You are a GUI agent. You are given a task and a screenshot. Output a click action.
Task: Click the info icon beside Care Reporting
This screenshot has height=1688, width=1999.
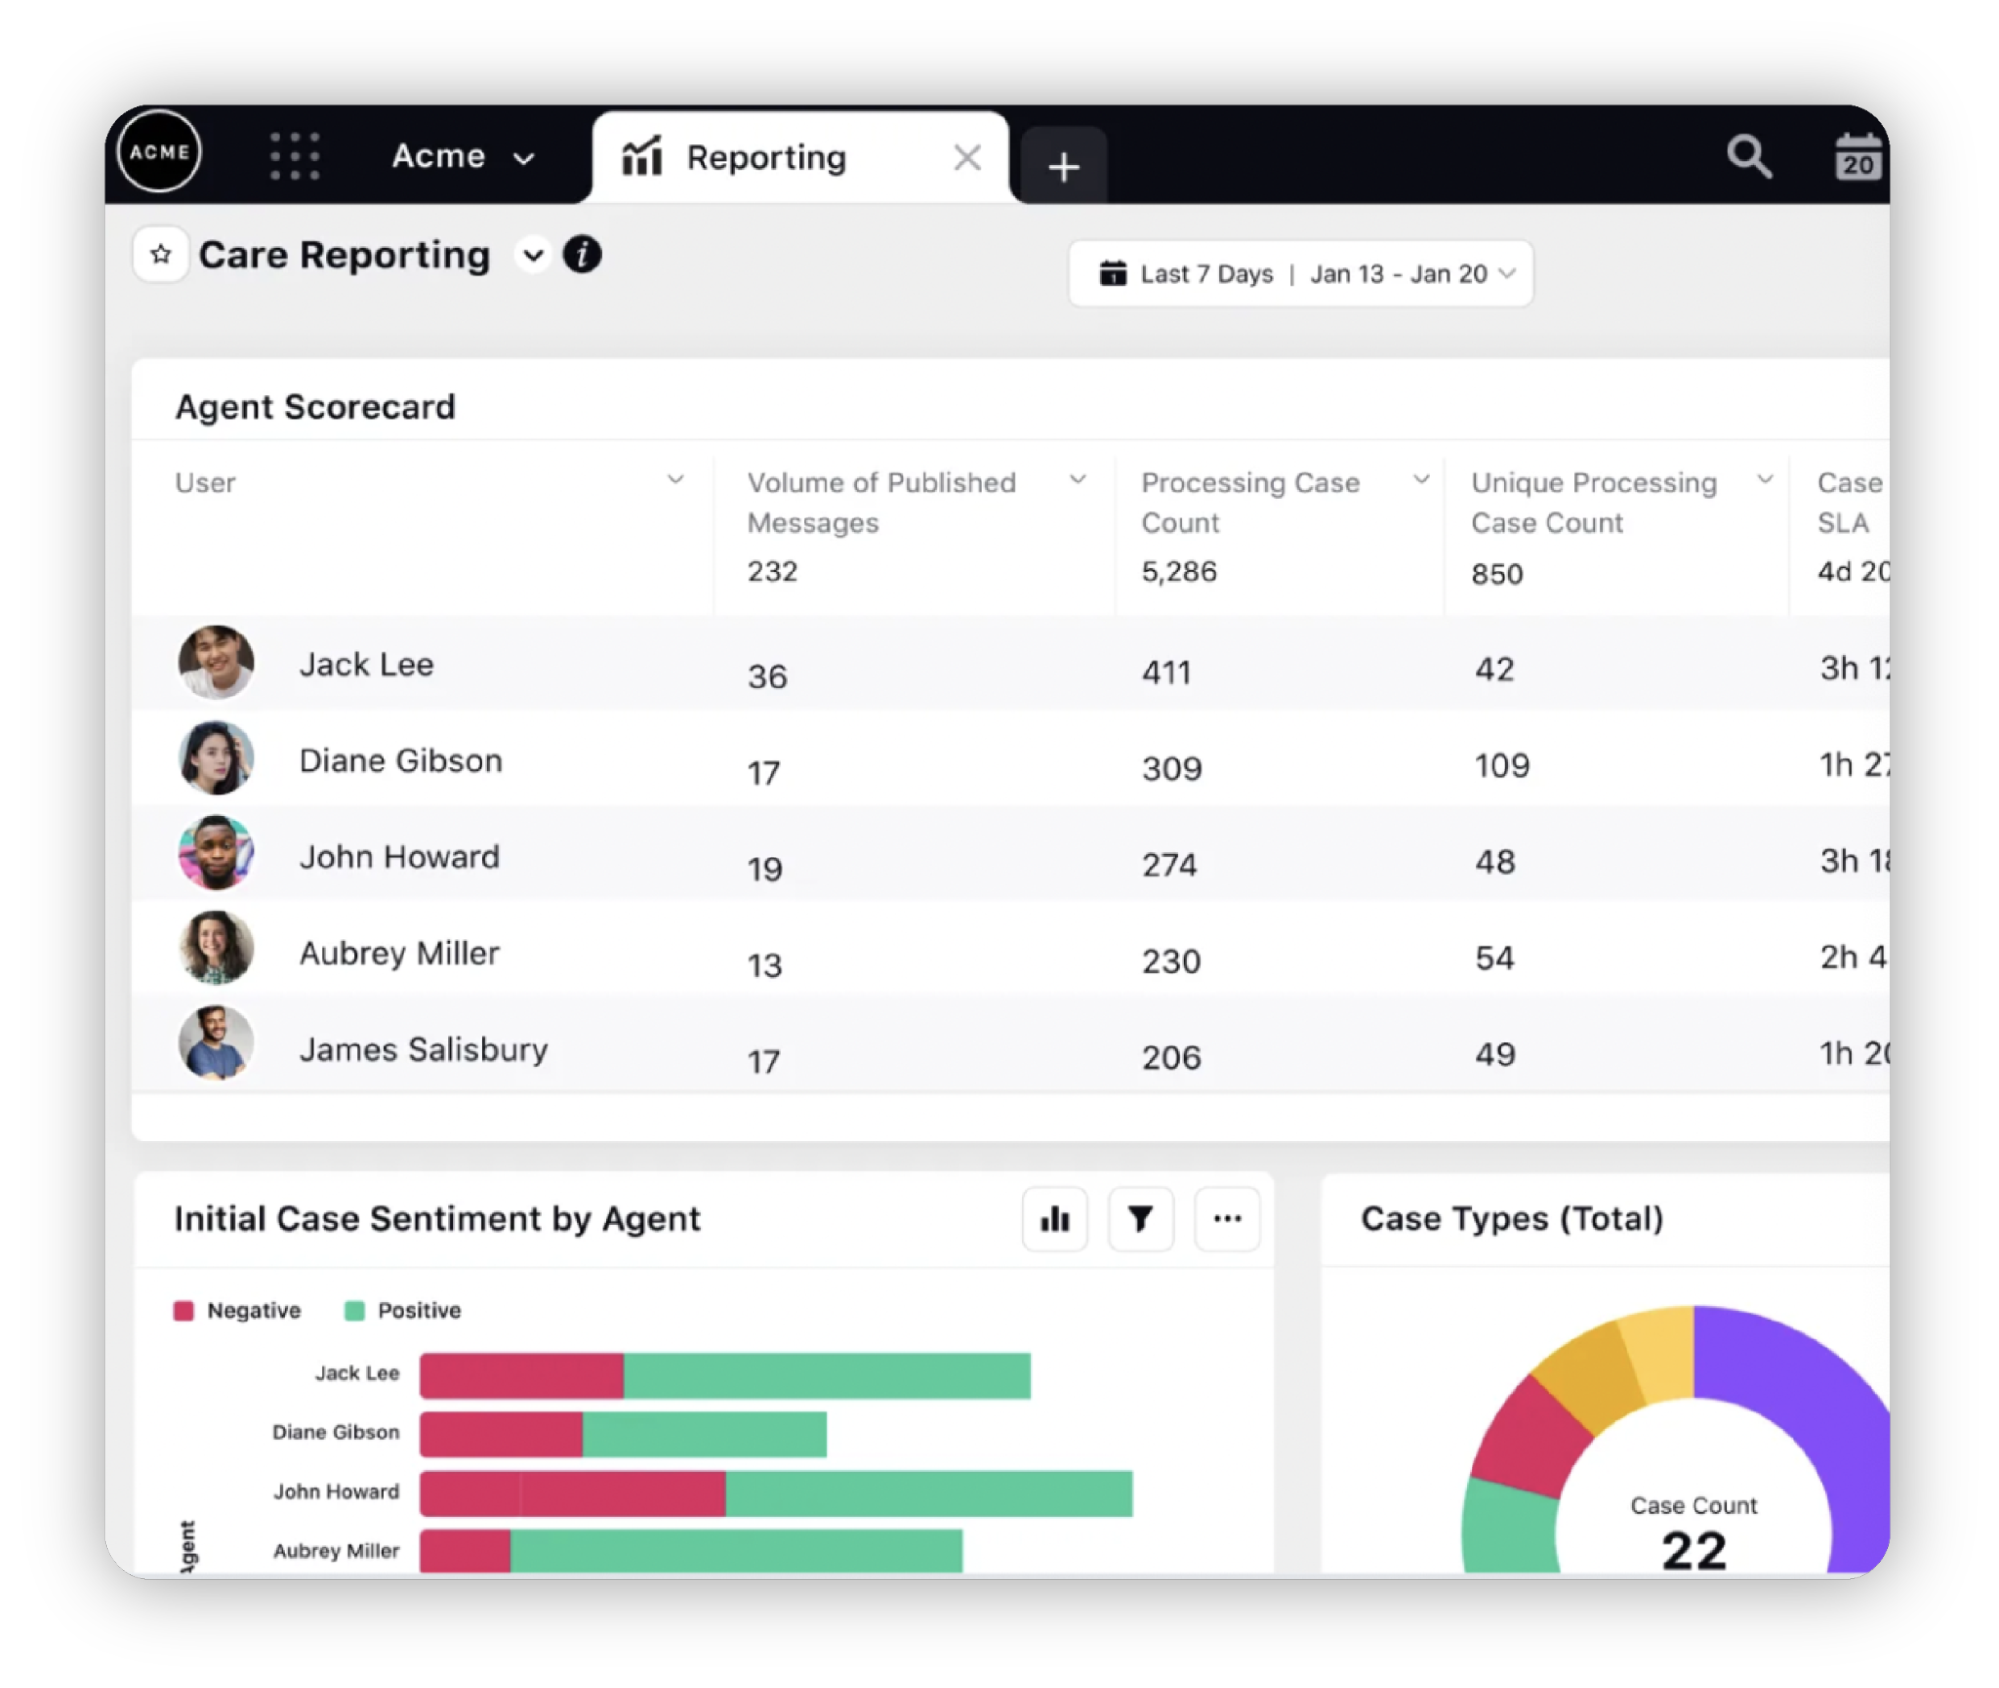(582, 255)
